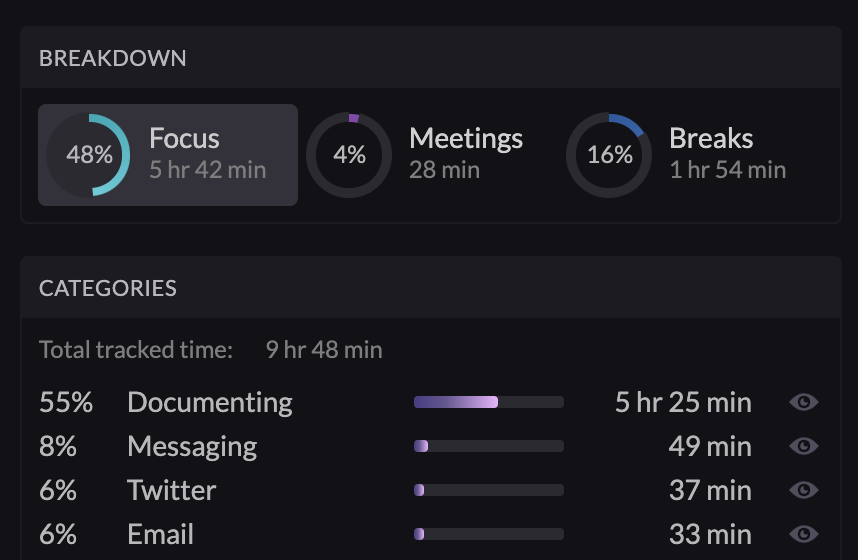
Task: Click the Email usage bar
Action: tap(489, 534)
